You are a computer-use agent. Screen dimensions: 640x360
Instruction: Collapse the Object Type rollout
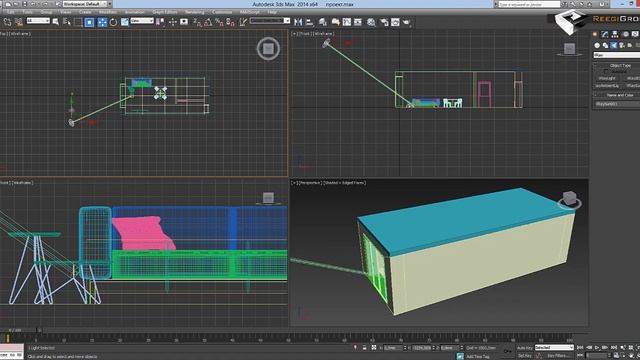[x=620, y=65]
